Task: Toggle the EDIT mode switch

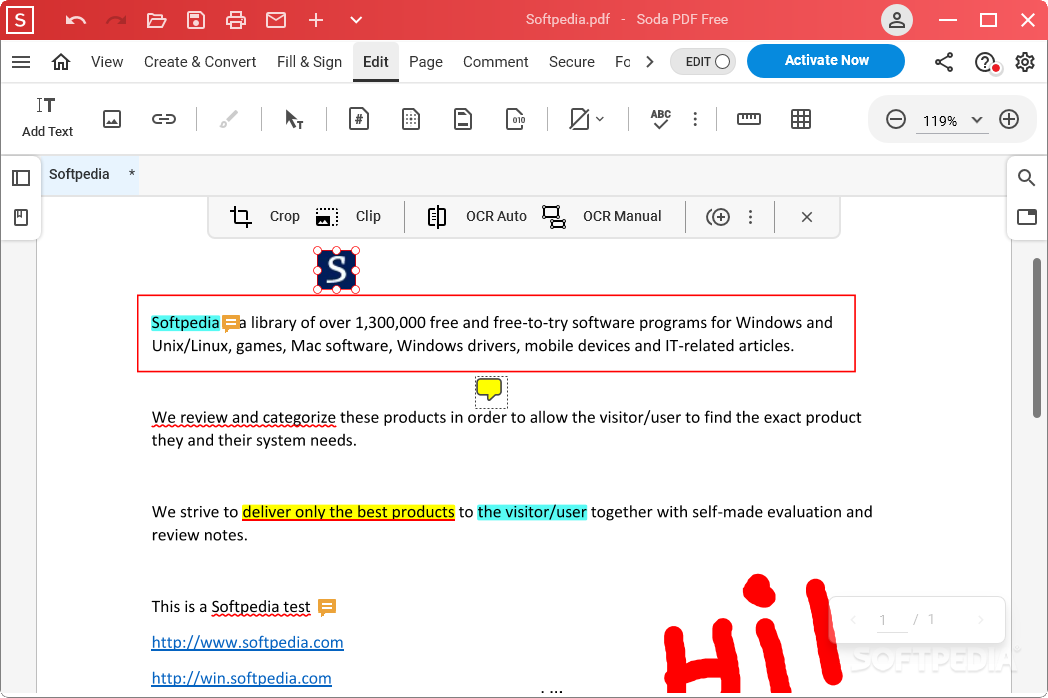Action: [703, 62]
